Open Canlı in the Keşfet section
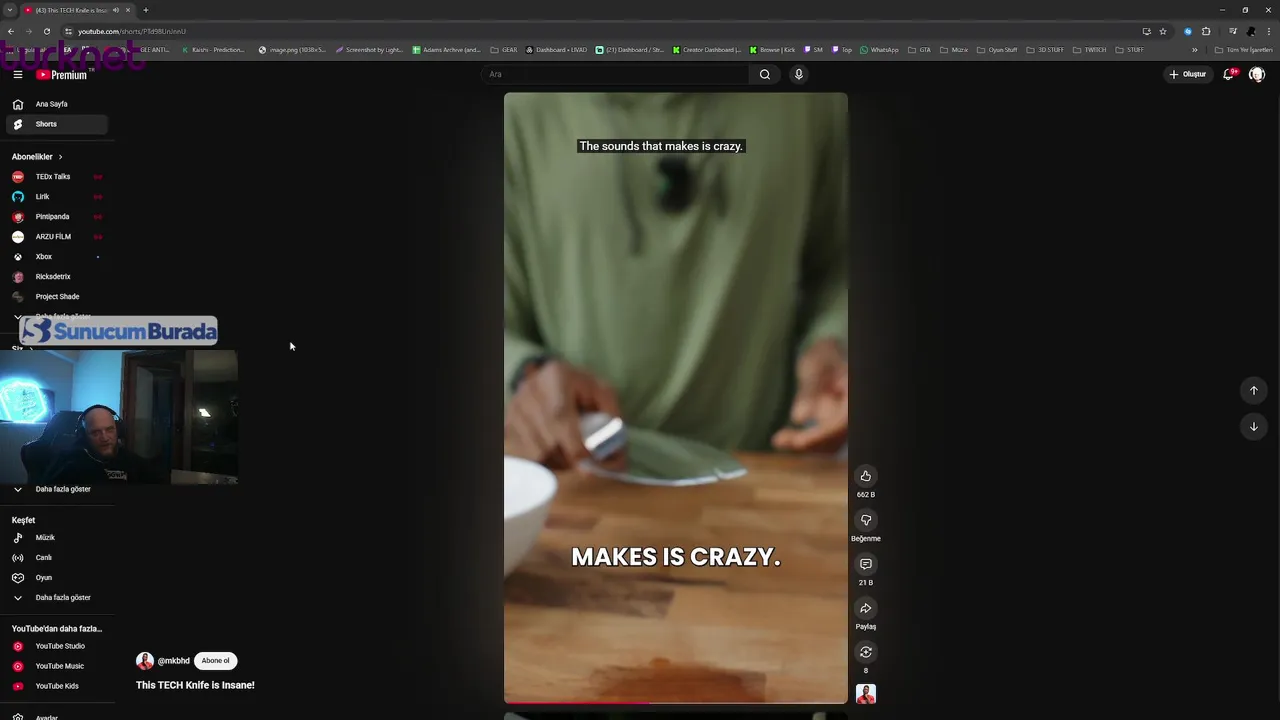 click(55, 558)
